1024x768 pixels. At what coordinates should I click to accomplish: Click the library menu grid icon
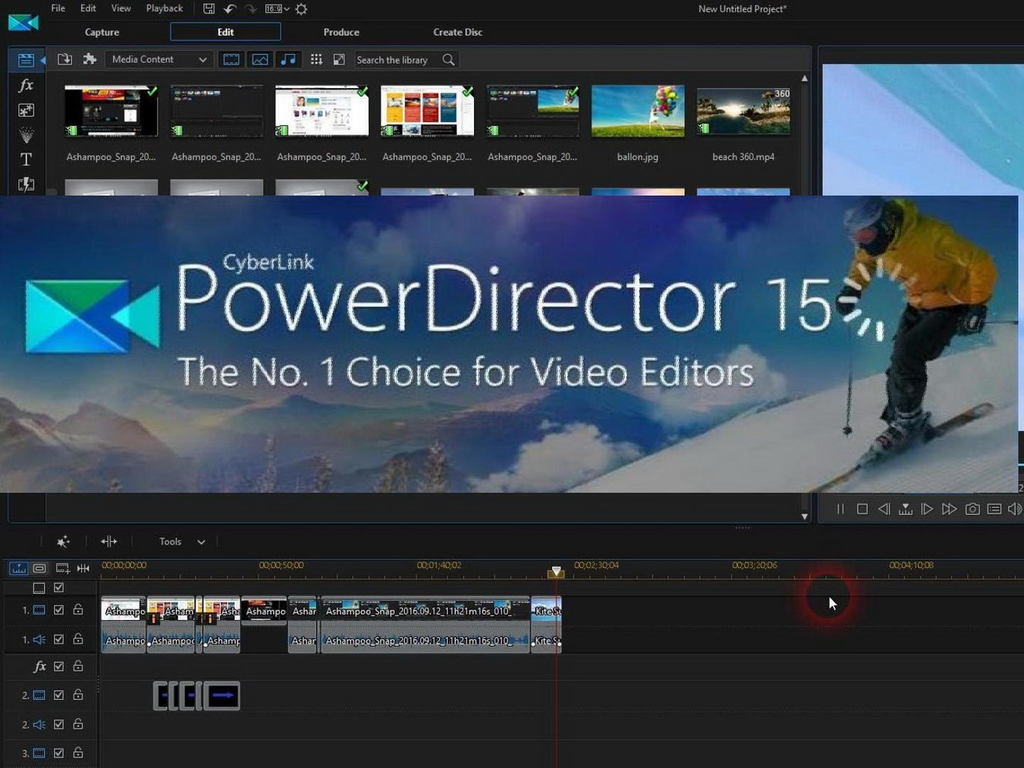(x=316, y=59)
